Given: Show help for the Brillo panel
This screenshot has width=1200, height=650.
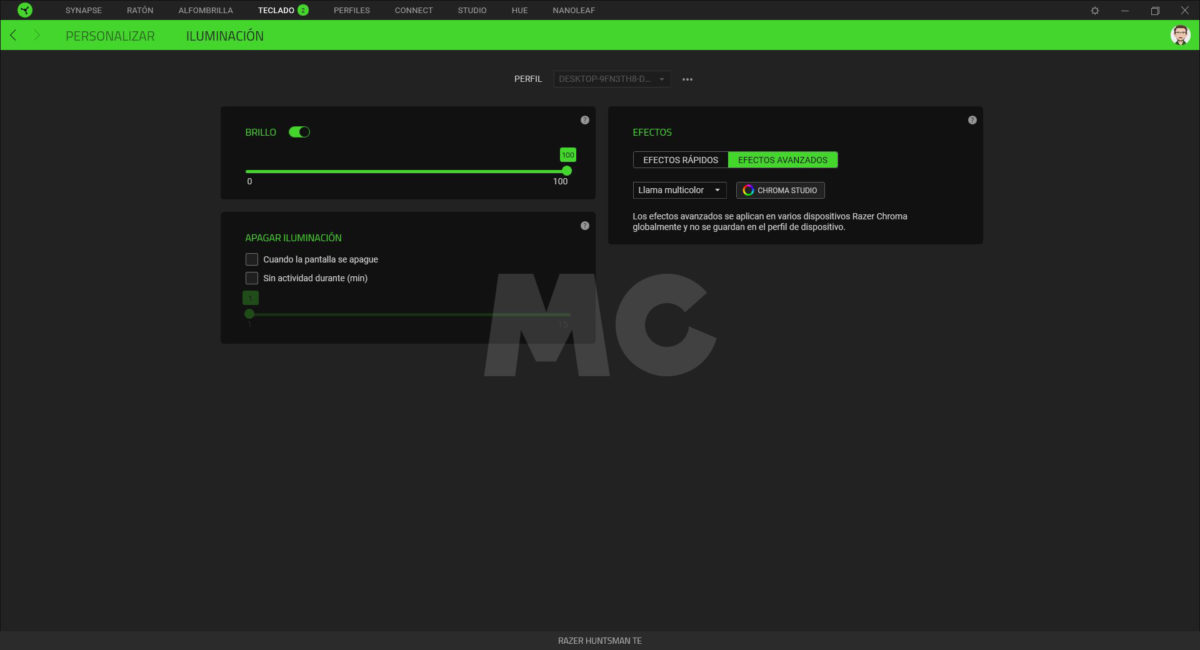Looking at the screenshot, I should pyautogui.click(x=585, y=120).
